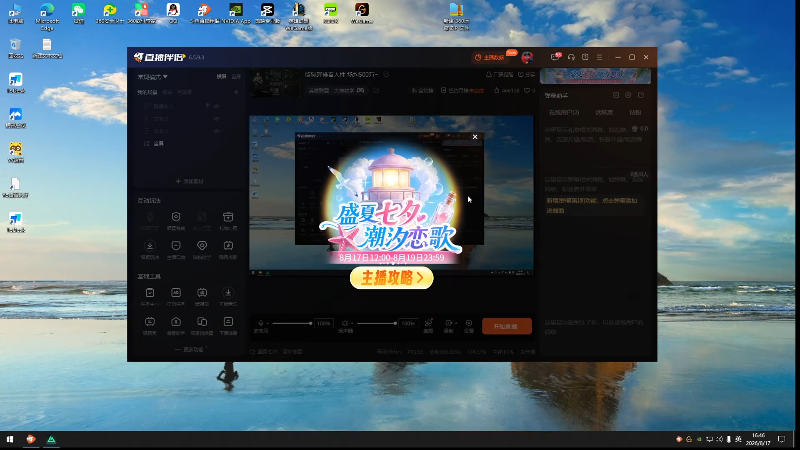Switch to the 贡献榜 tab
This screenshot has height=450, width=800.
tap(604, 112)
